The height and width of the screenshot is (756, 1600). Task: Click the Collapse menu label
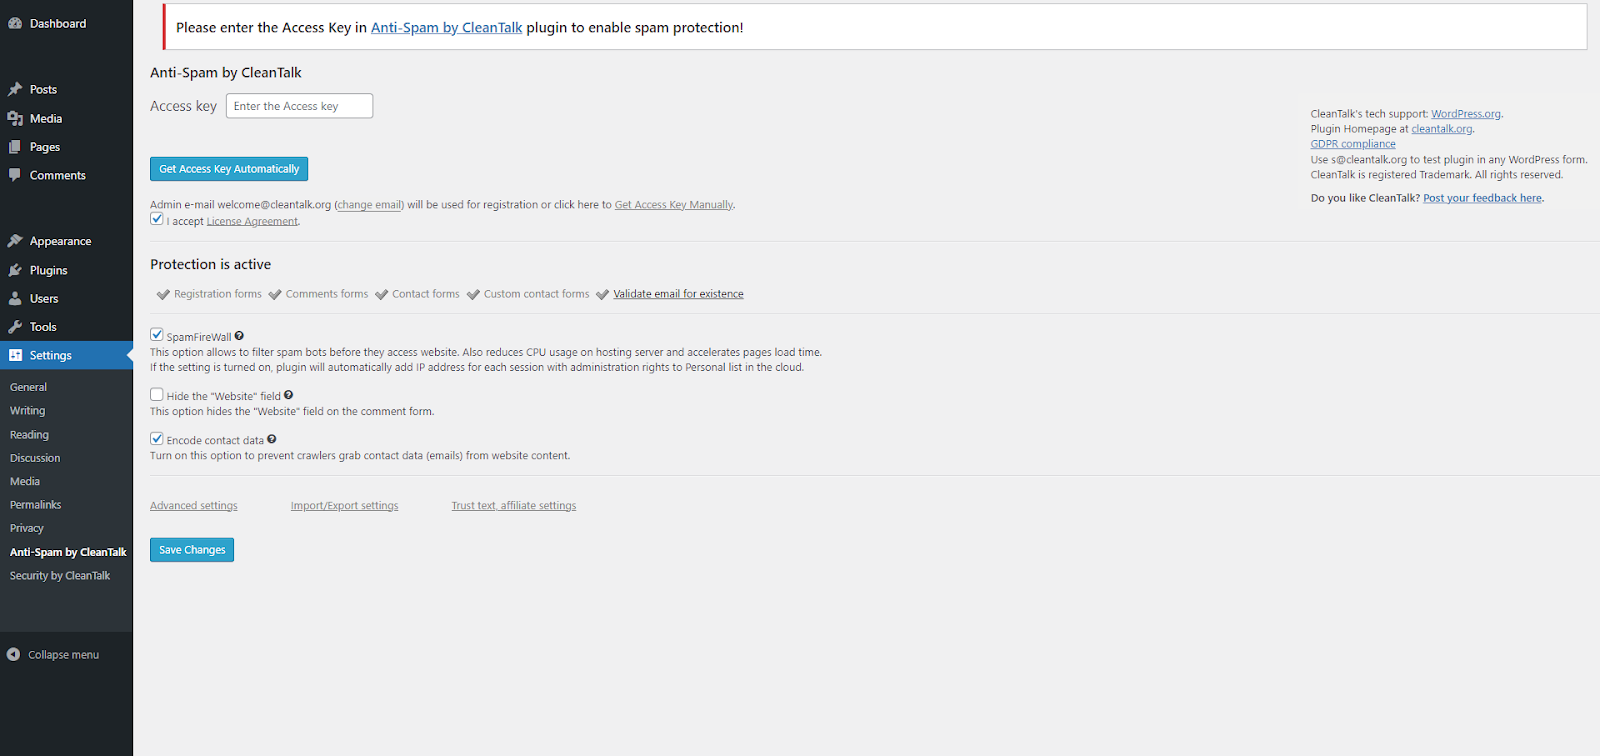(x=63, y=655)
